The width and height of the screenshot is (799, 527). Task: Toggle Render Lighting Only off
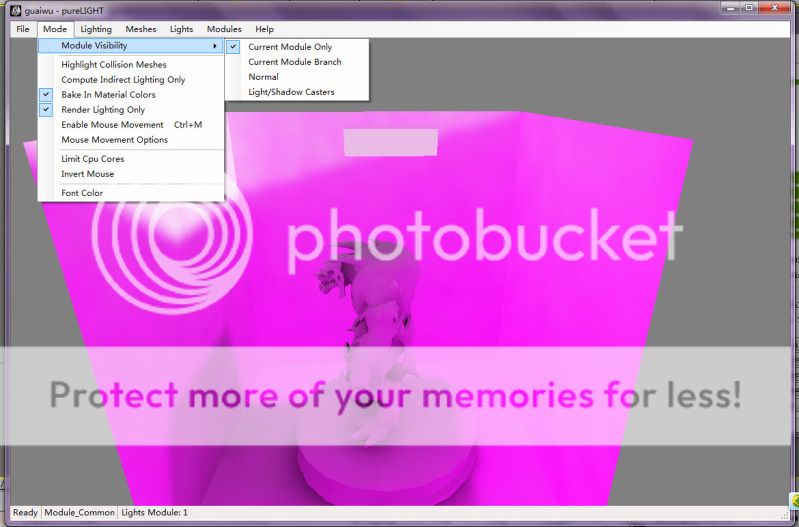(x=103, y=110)
